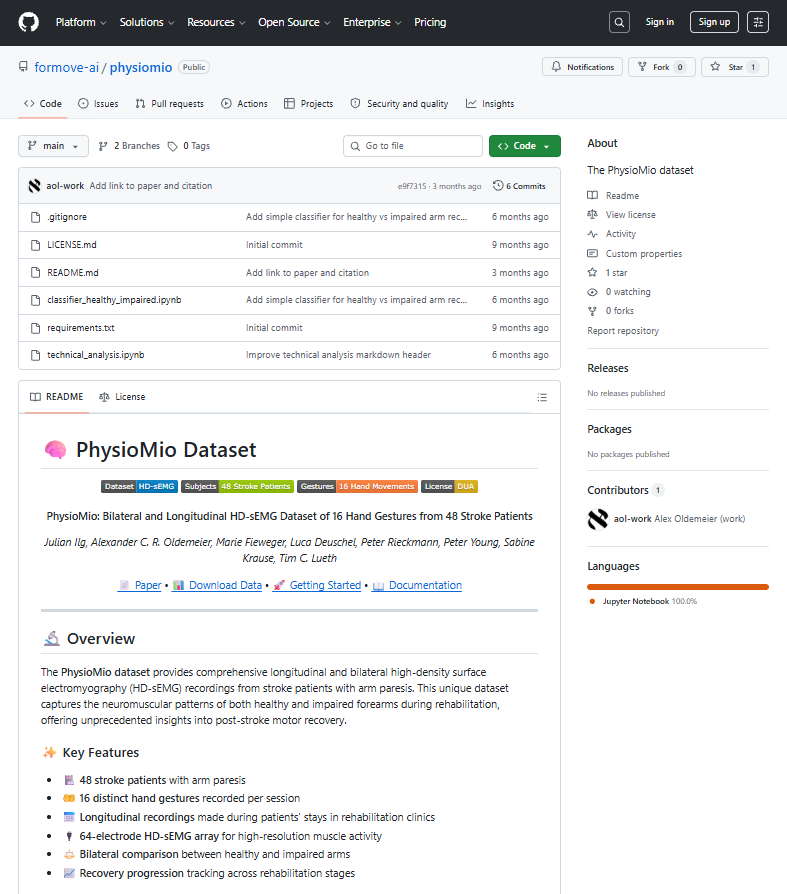
Task: Open commit history showing 6 Commits
Action: (519, 186)
